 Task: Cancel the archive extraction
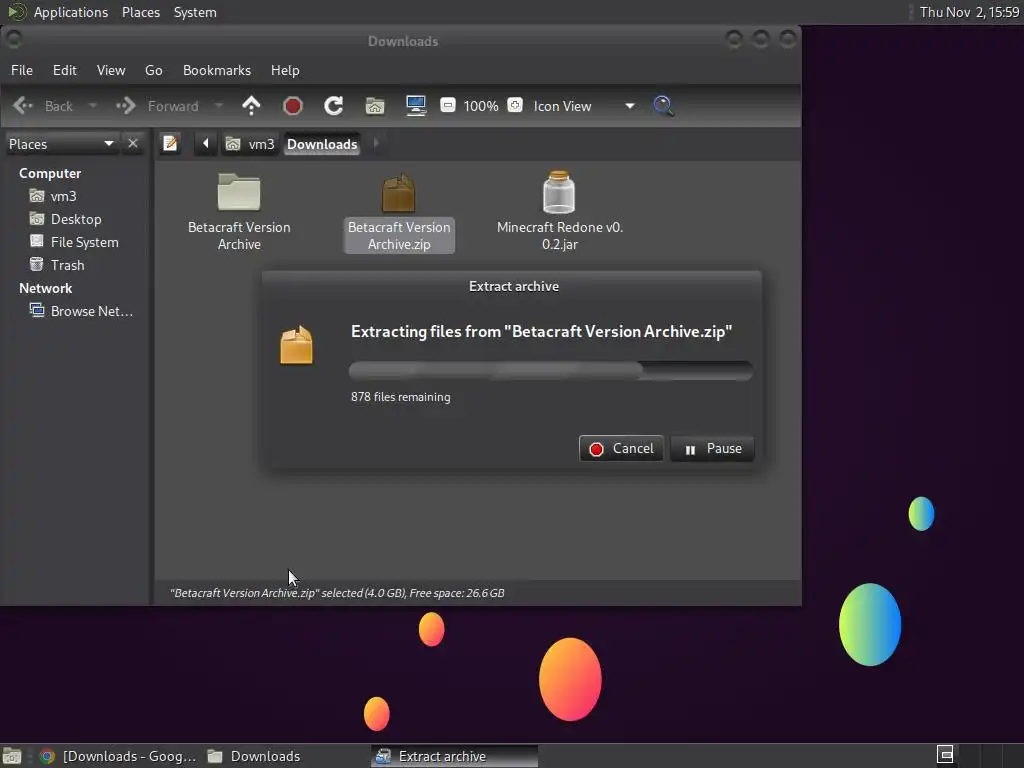[621, 449]
